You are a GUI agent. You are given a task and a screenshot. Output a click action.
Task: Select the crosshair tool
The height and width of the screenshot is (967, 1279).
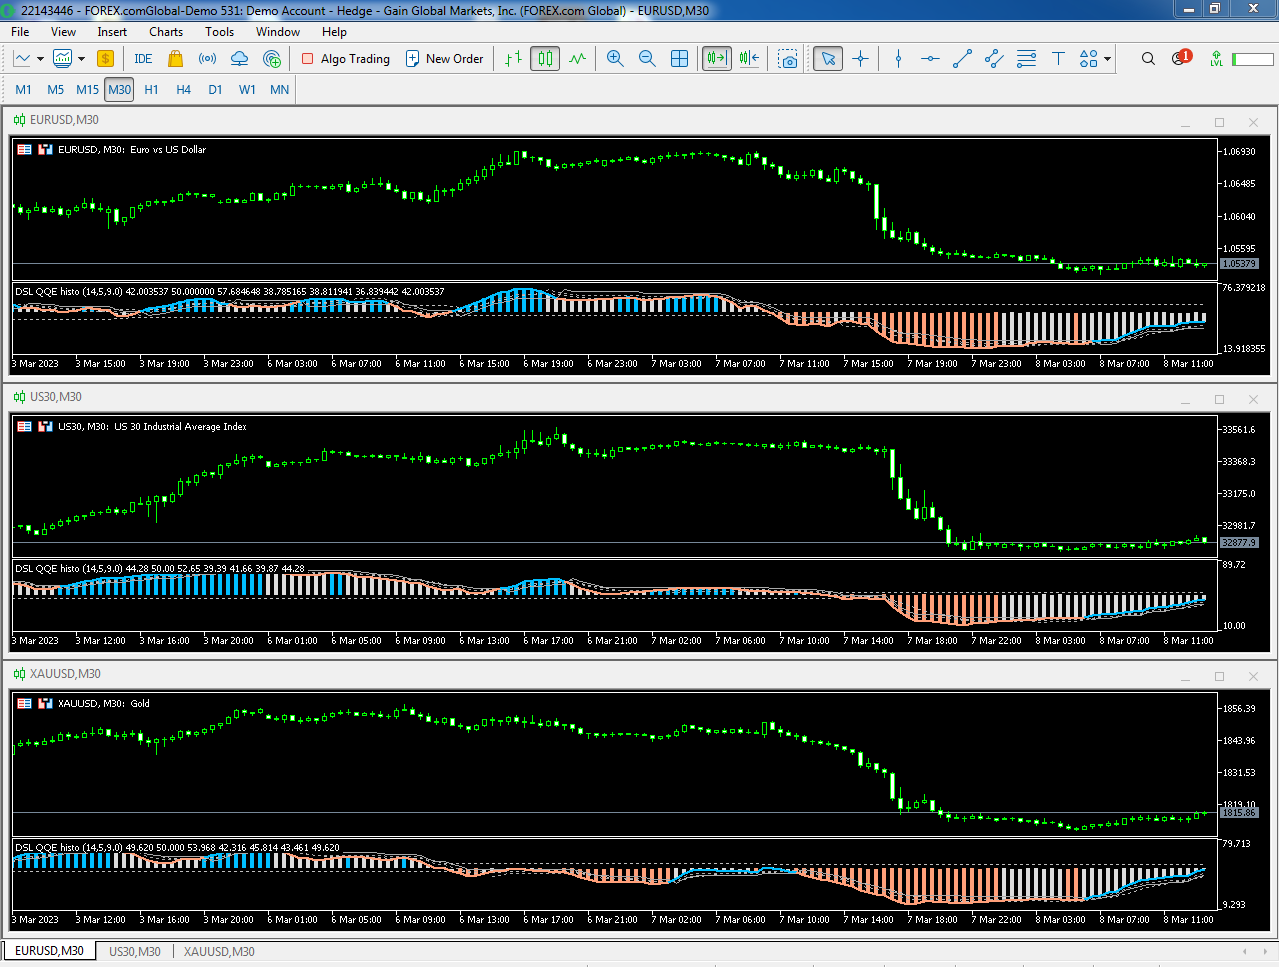pyautogui.click(x=860, y=59)
